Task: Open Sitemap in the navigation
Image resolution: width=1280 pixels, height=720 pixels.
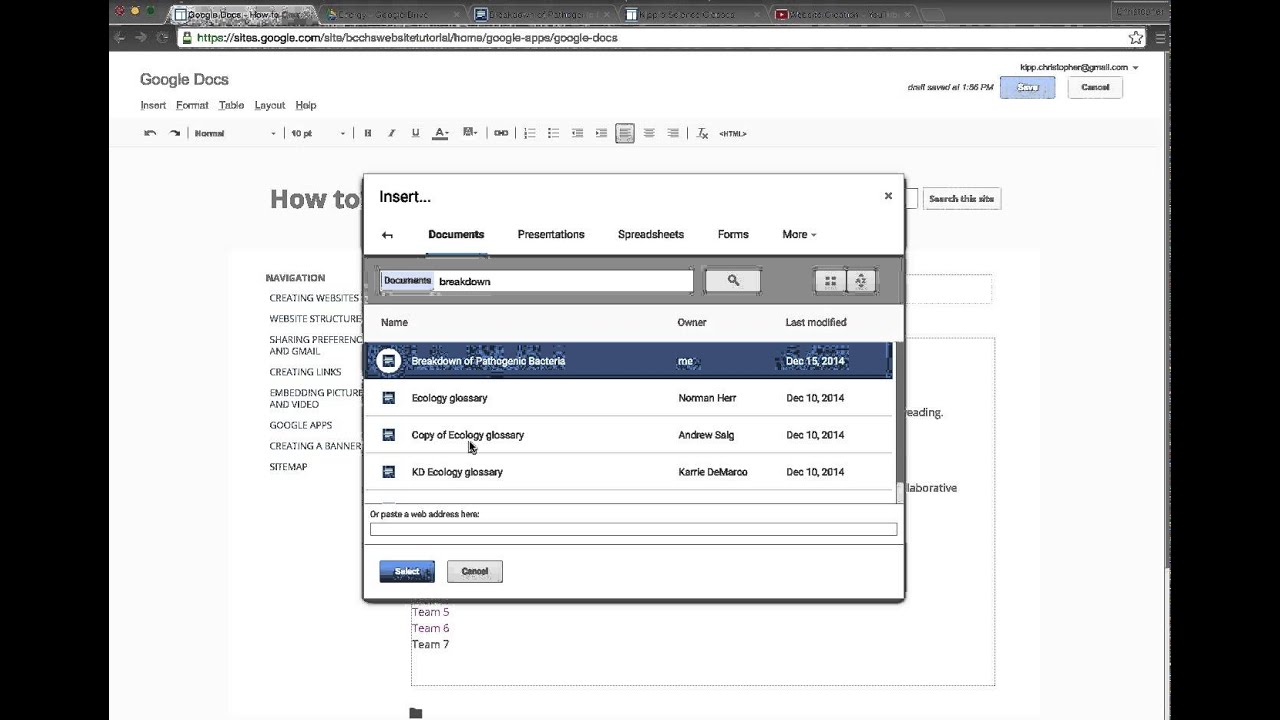Action: point(288,467)
